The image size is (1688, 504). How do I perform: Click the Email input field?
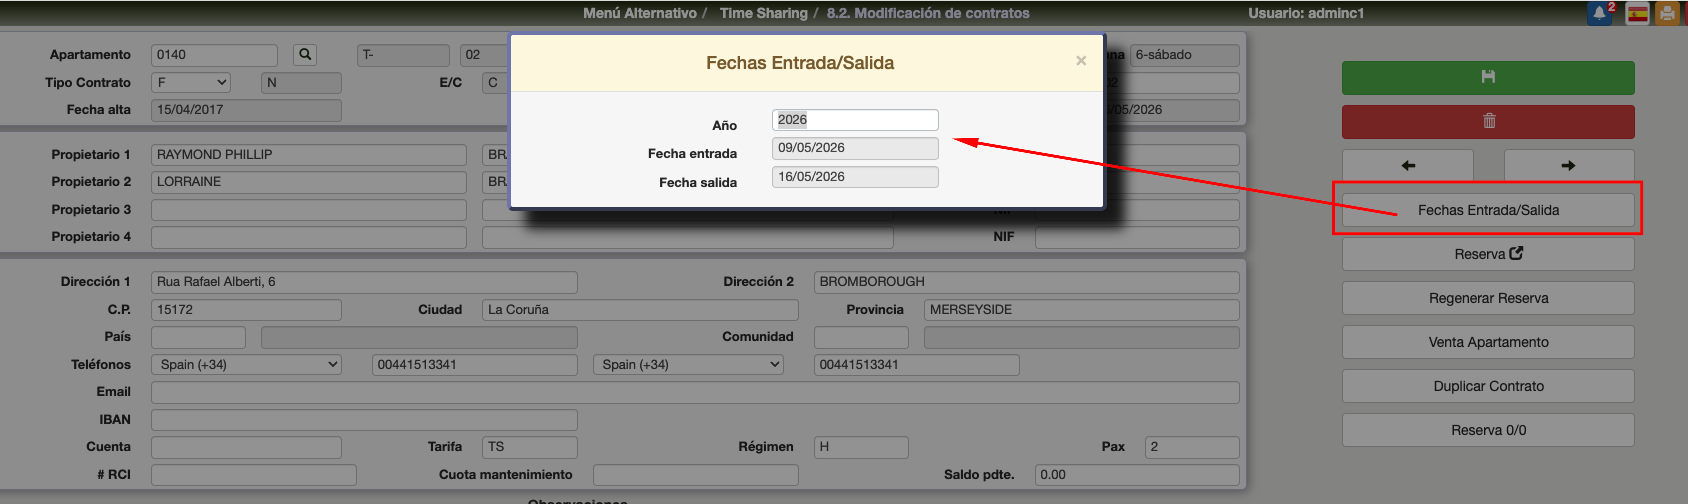694,392
